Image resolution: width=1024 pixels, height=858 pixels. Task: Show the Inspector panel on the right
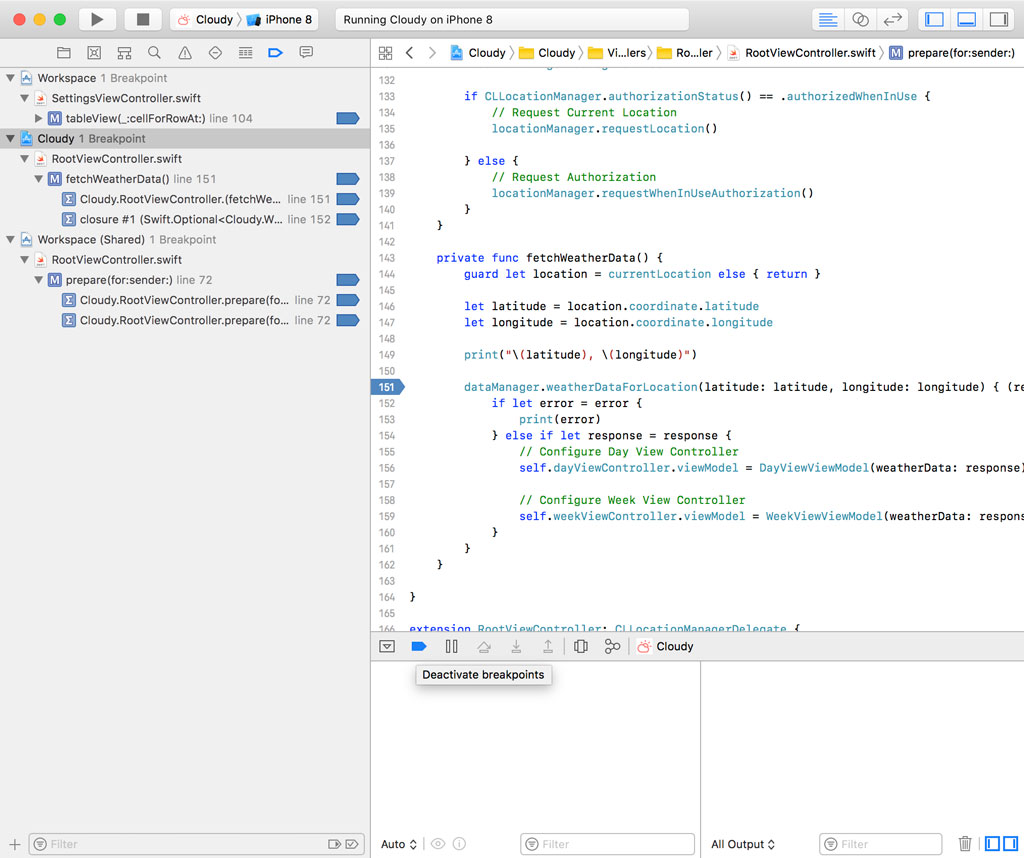coord(999,19)
